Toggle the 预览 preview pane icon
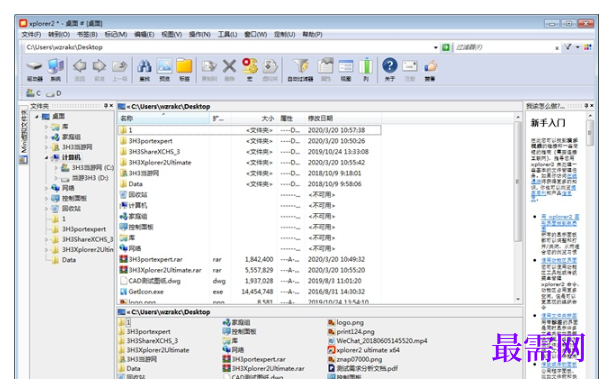The image size is (604, 379). pos(164,70)
